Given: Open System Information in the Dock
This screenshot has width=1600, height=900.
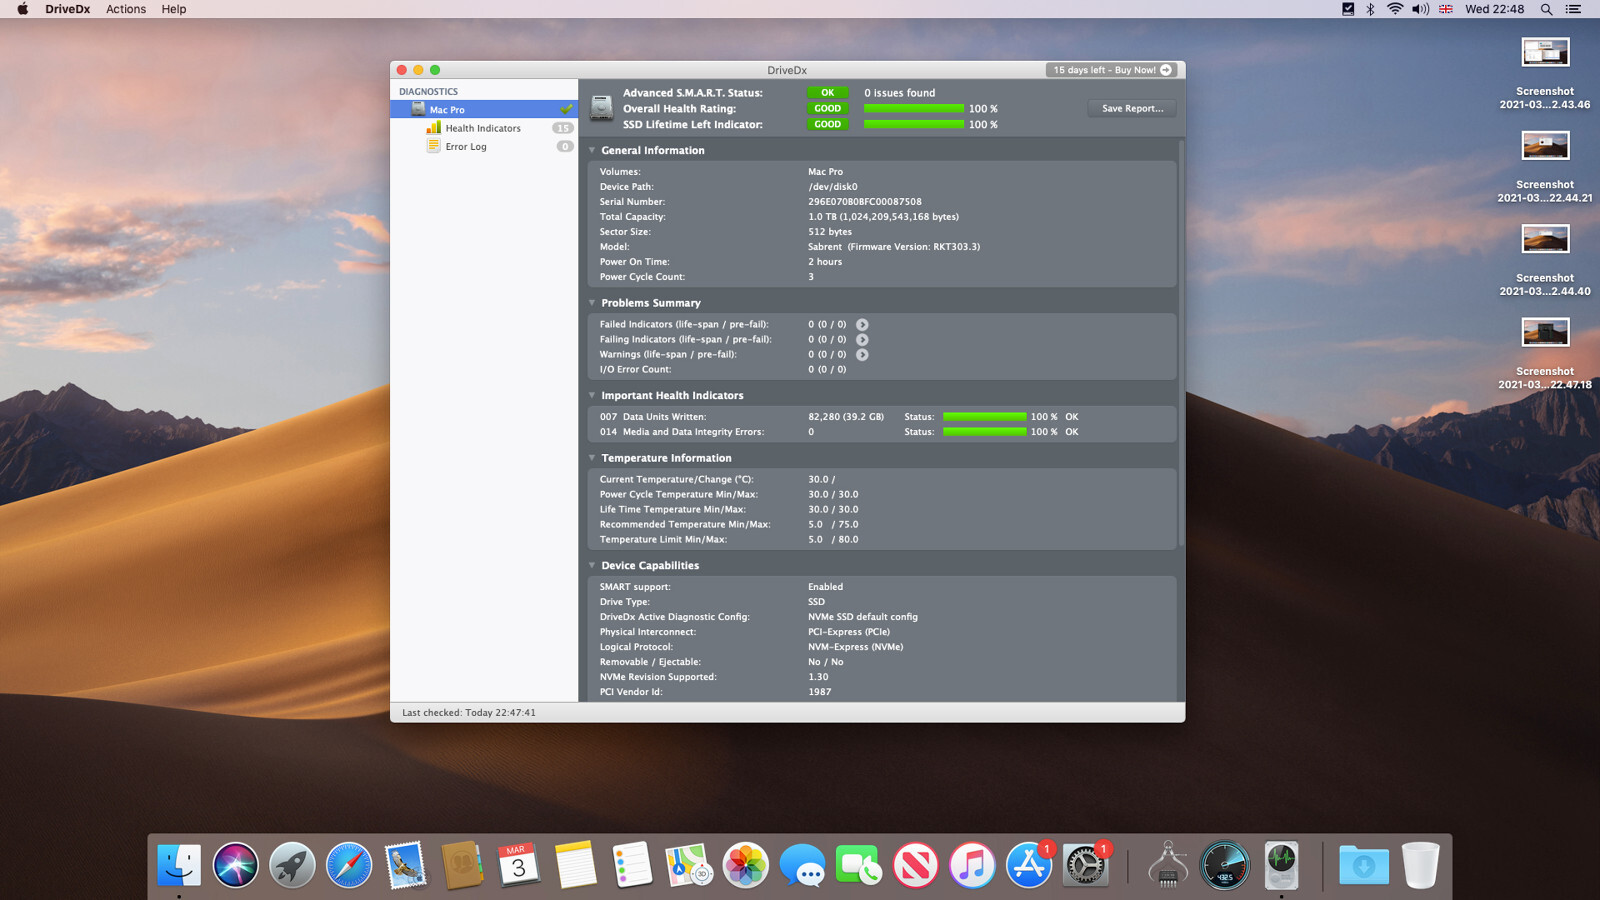Looking at the screenshot, I should point(1168,865).
